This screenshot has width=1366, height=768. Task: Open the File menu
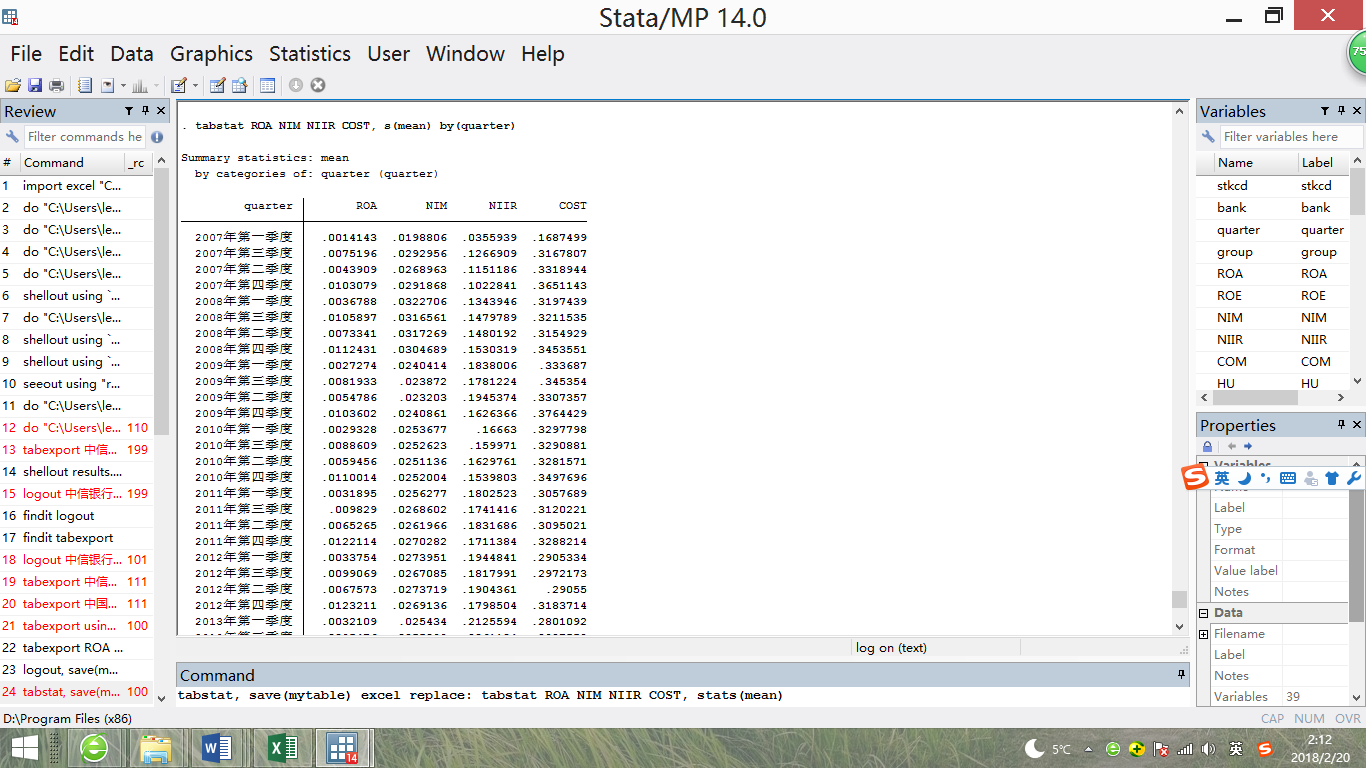point(26,54)
